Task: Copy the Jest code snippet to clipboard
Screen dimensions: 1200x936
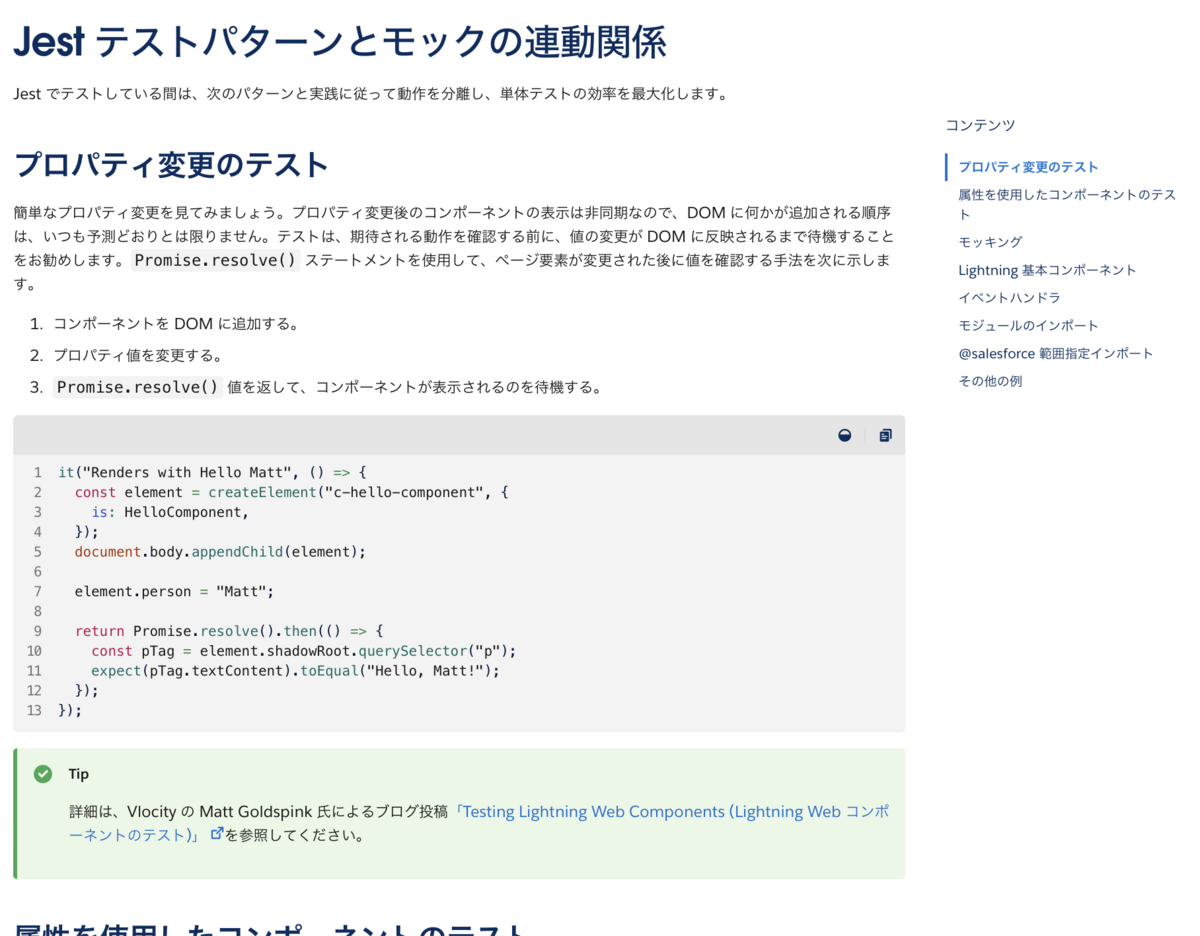Action: coord(884,435)
